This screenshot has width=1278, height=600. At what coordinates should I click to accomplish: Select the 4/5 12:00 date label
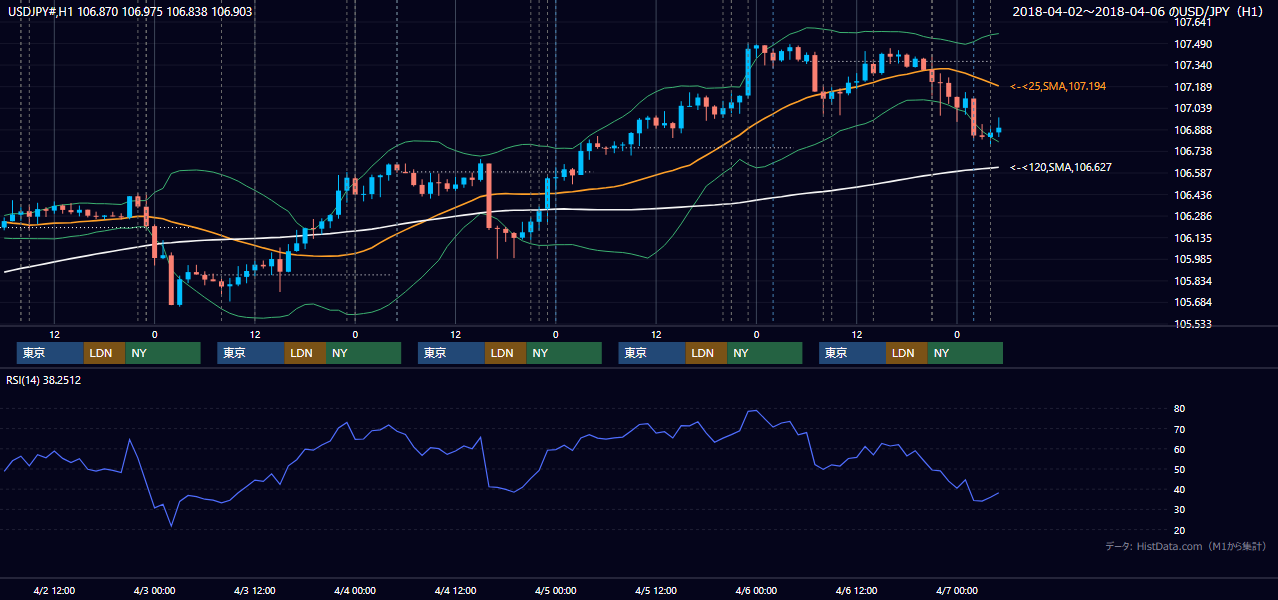pyautogui.click(x=656, y=590)
